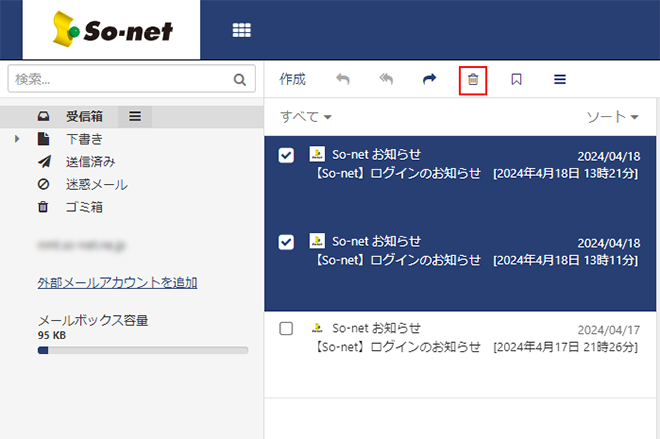Uncheck the 13時21分 login notice email
The width and height of the screenshot is (660, 439).
286,155
